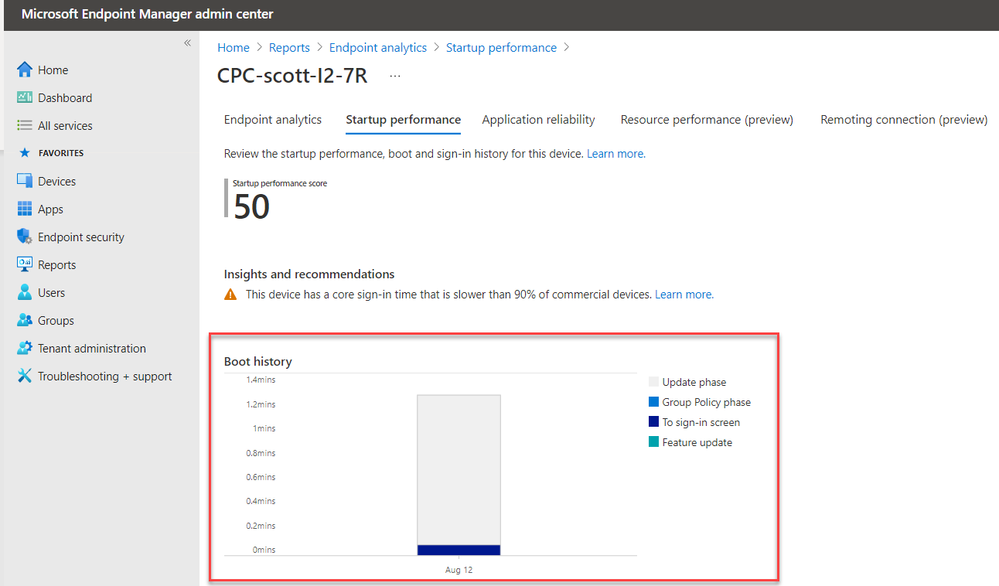Click the Microsoft Endpoint Manager admin center title
Viewport: 999px width, 586px height.
click(147, 14)
